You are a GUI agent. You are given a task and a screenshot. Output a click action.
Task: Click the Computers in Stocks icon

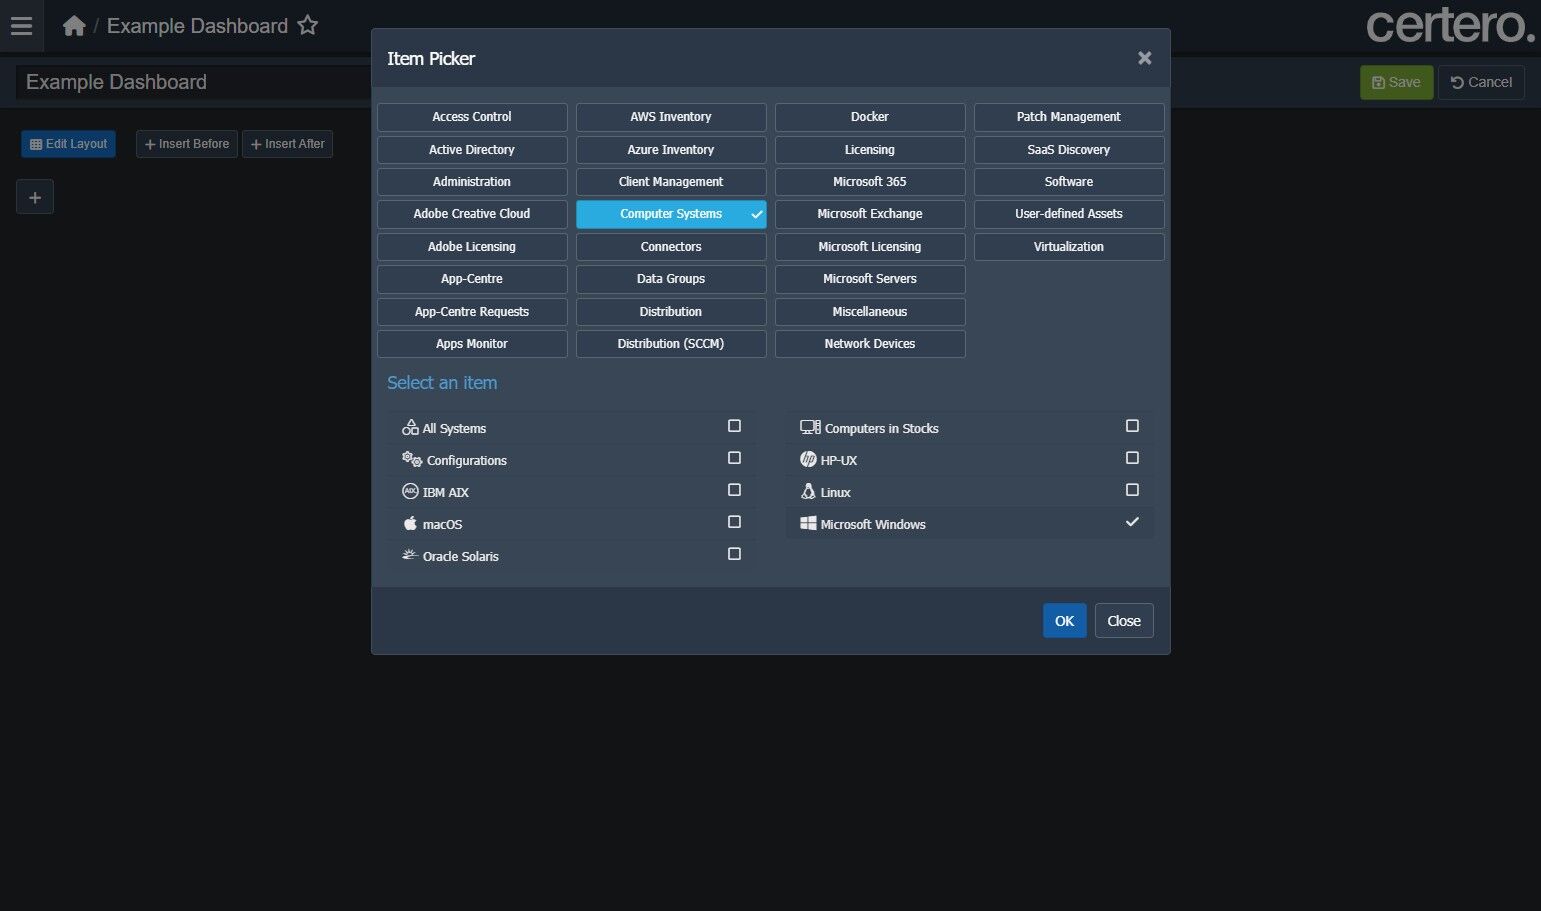[810, 428]
